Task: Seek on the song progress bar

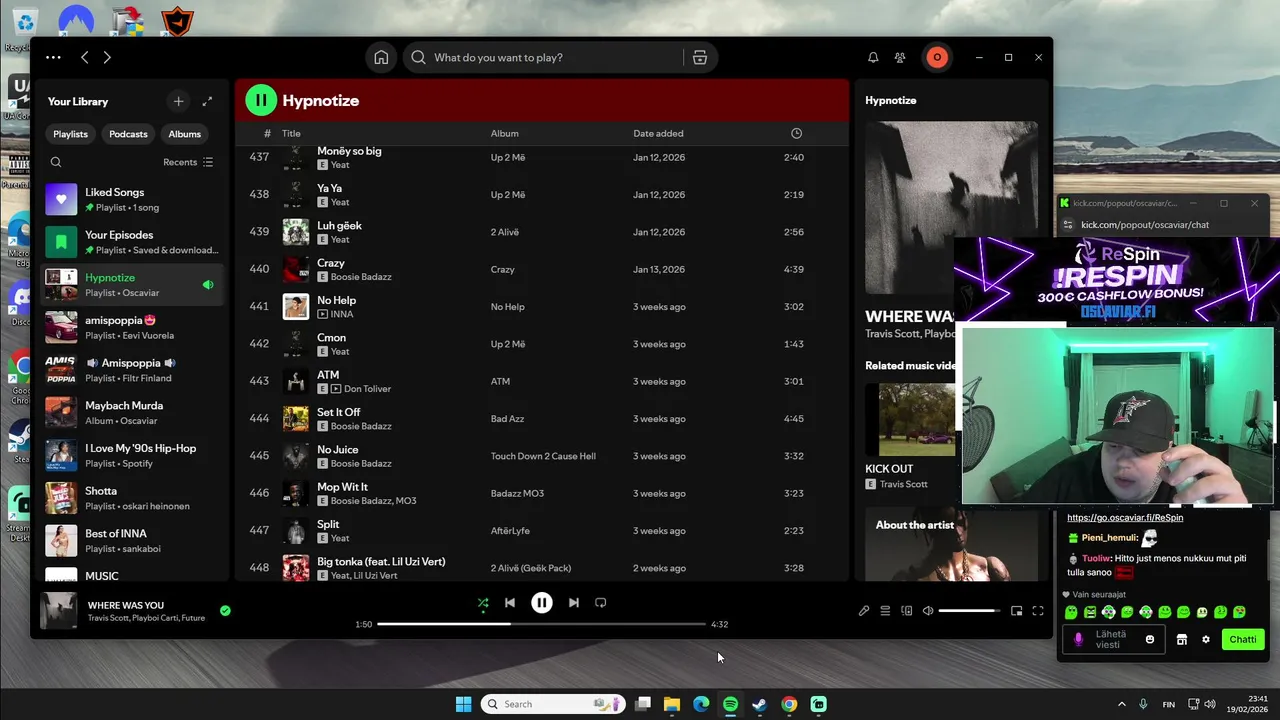Action: pos(541,624)
